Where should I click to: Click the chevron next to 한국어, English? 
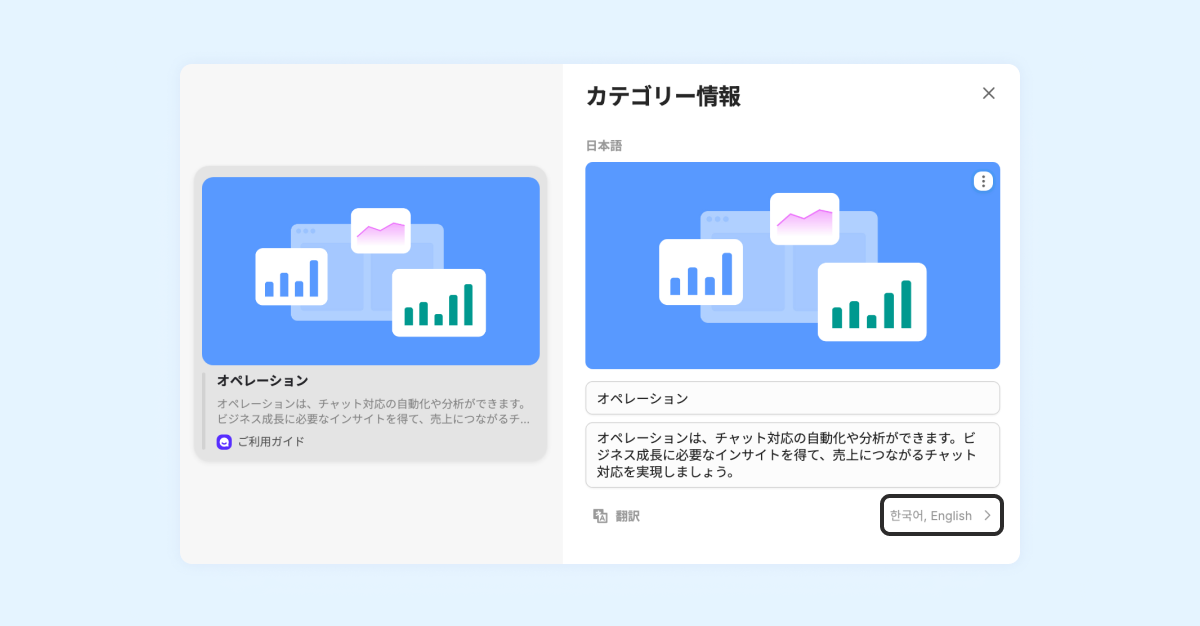987,516
